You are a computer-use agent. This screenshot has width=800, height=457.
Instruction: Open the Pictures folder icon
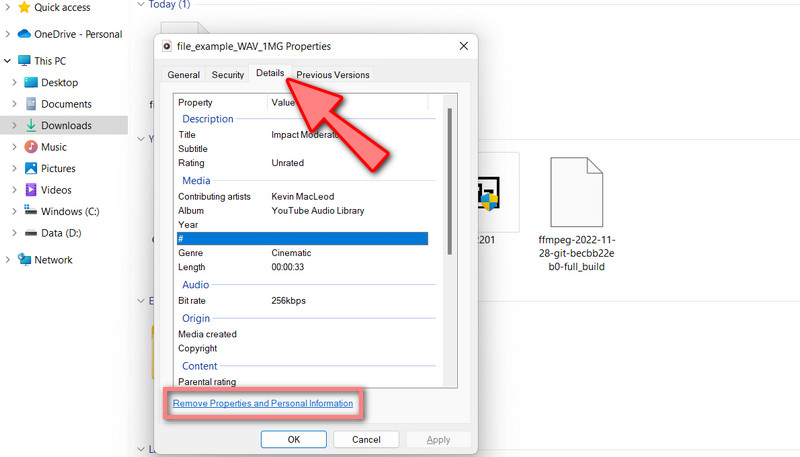31,168
